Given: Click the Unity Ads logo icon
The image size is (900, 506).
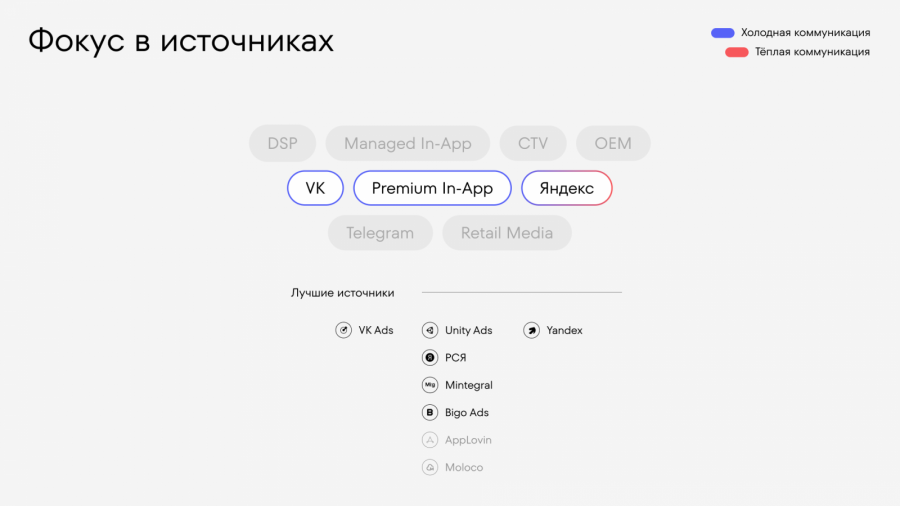Looking at the screenshot, I should pos(430,330).
